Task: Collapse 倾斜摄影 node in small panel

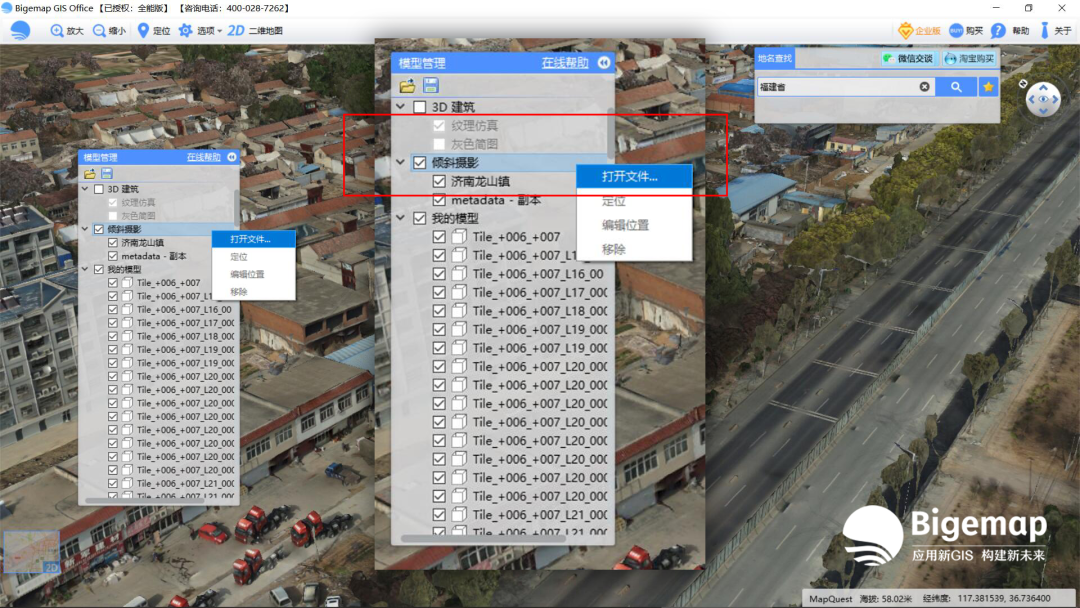Action: click(x=85, y=229)
